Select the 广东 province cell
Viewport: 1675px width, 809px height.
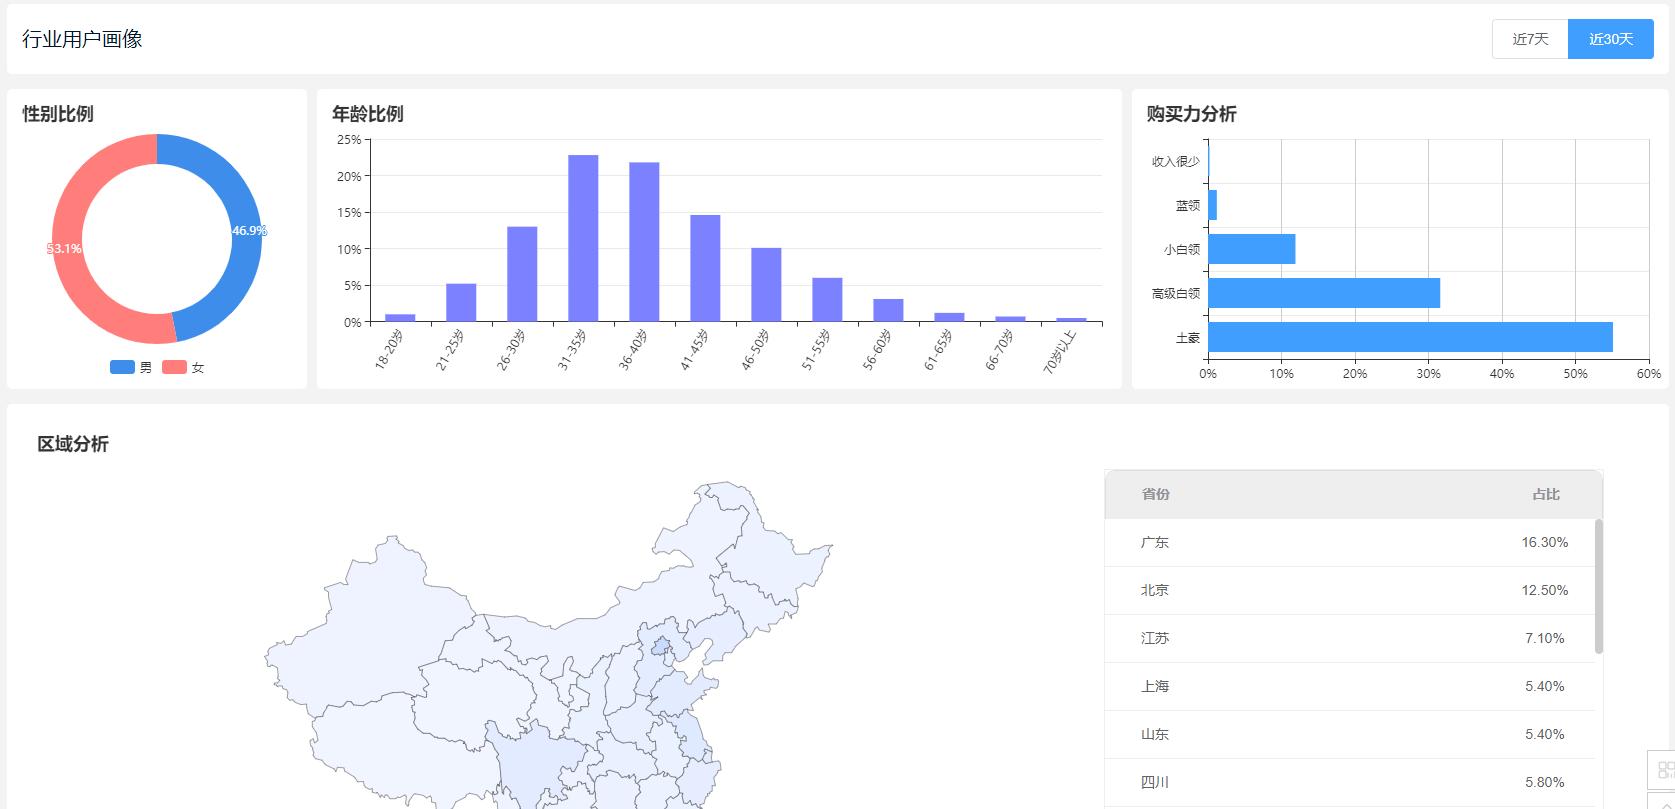[1155, 542]
